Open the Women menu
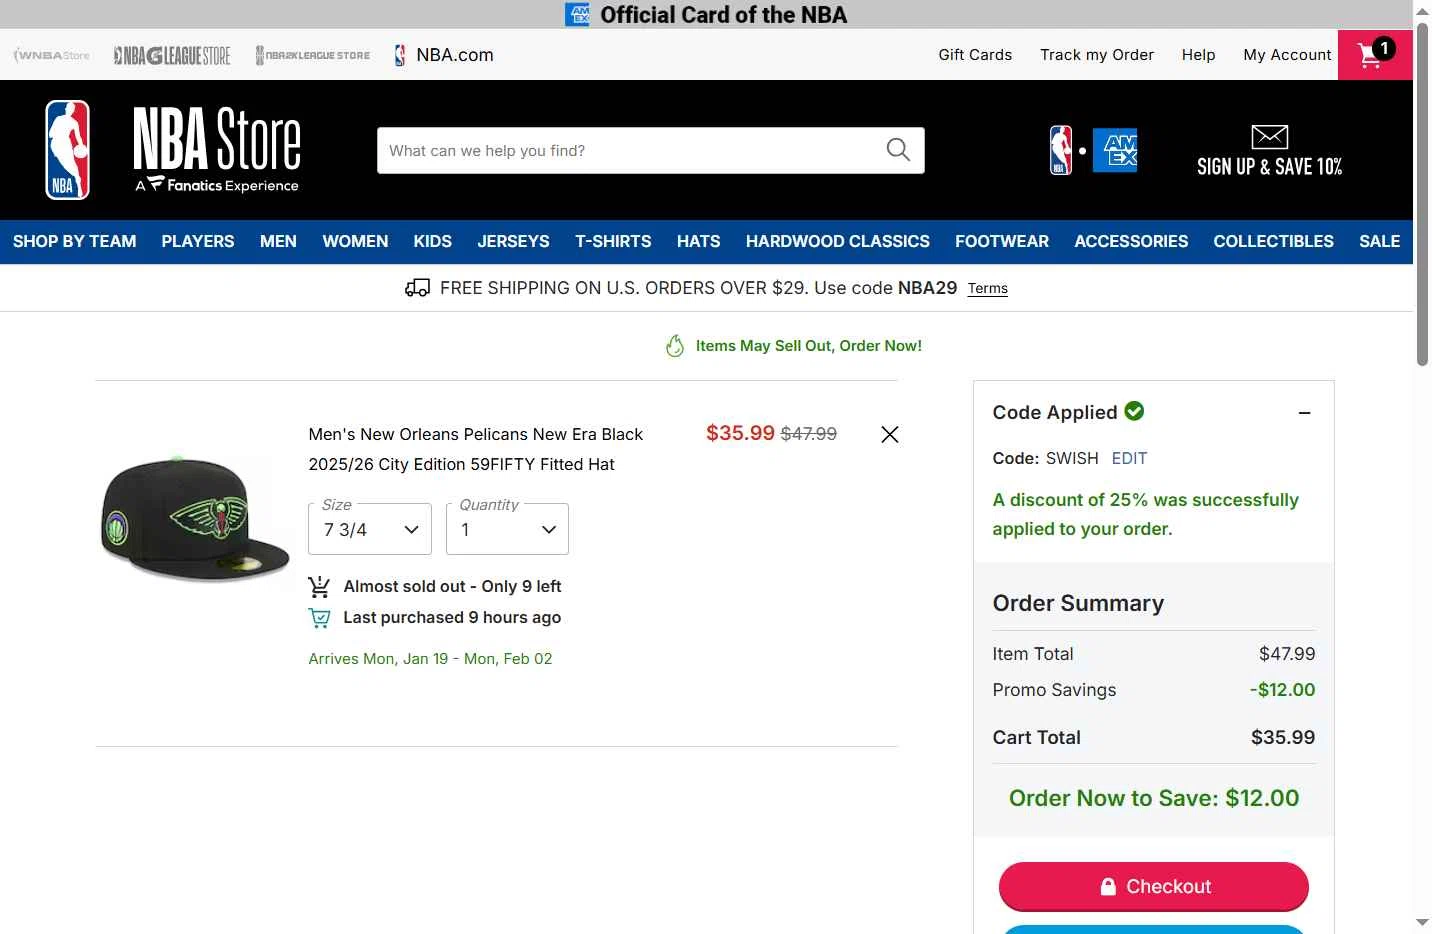 tap(355, 241)
